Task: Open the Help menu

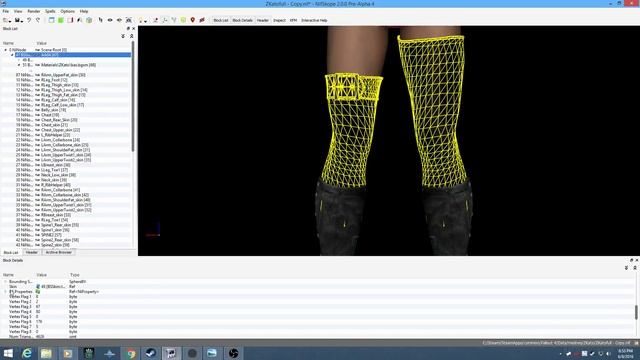Action: [84, 11]
